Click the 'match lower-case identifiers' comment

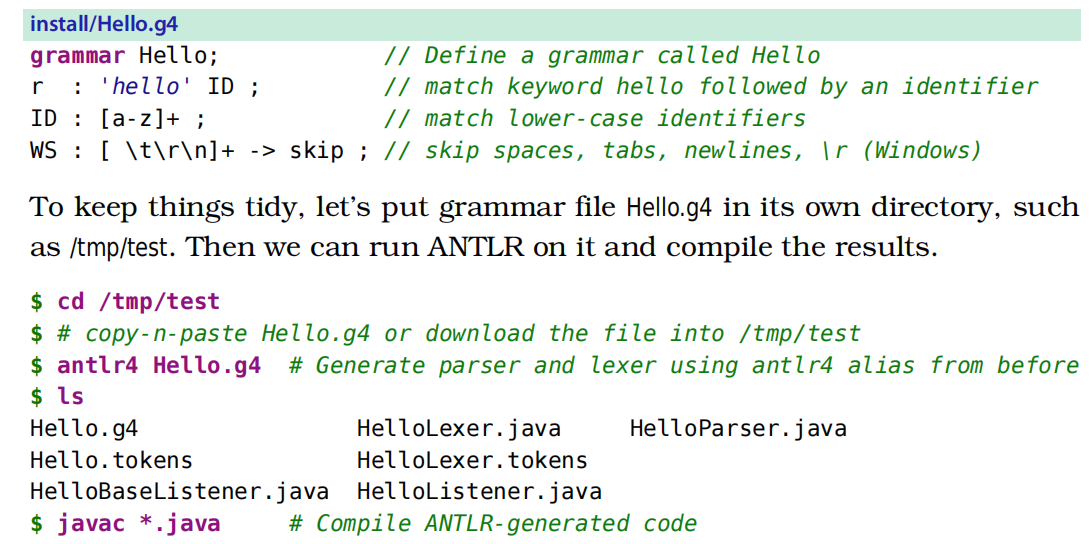click(x=595, y=119)
